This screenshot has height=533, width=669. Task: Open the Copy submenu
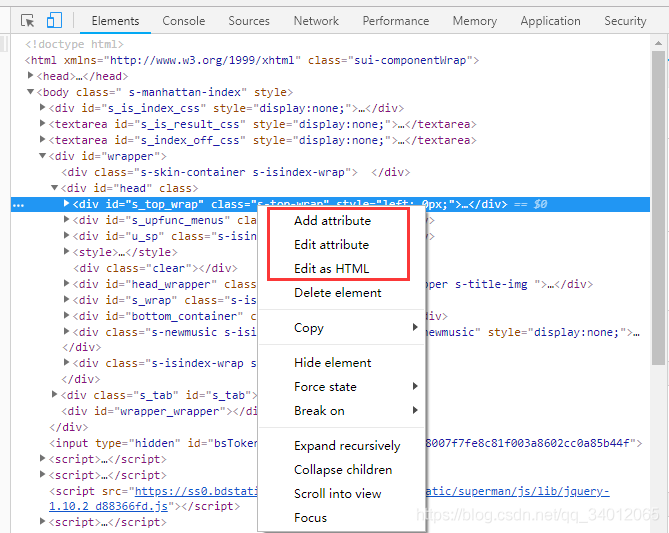[341, 328]
